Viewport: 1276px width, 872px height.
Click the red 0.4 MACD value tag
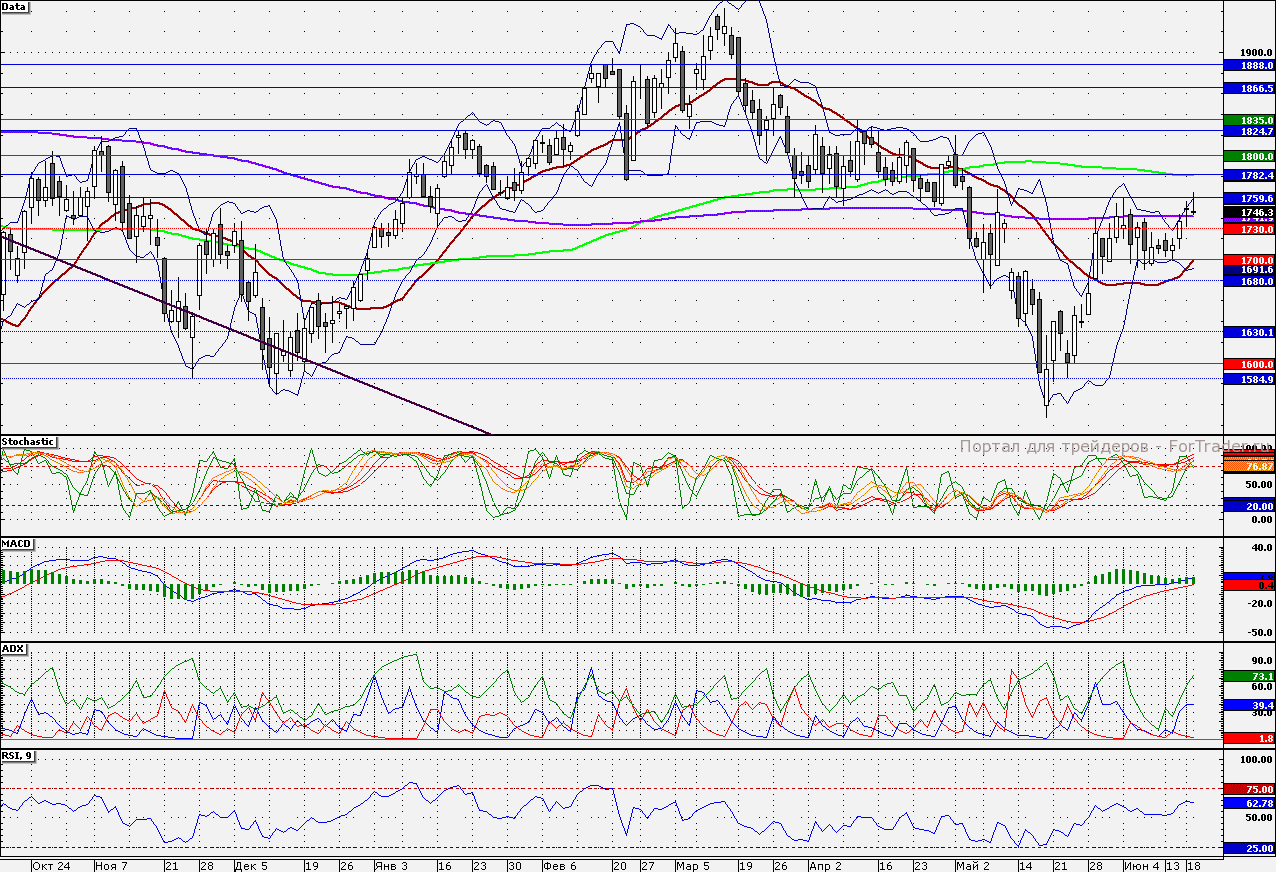(1250, 584)
